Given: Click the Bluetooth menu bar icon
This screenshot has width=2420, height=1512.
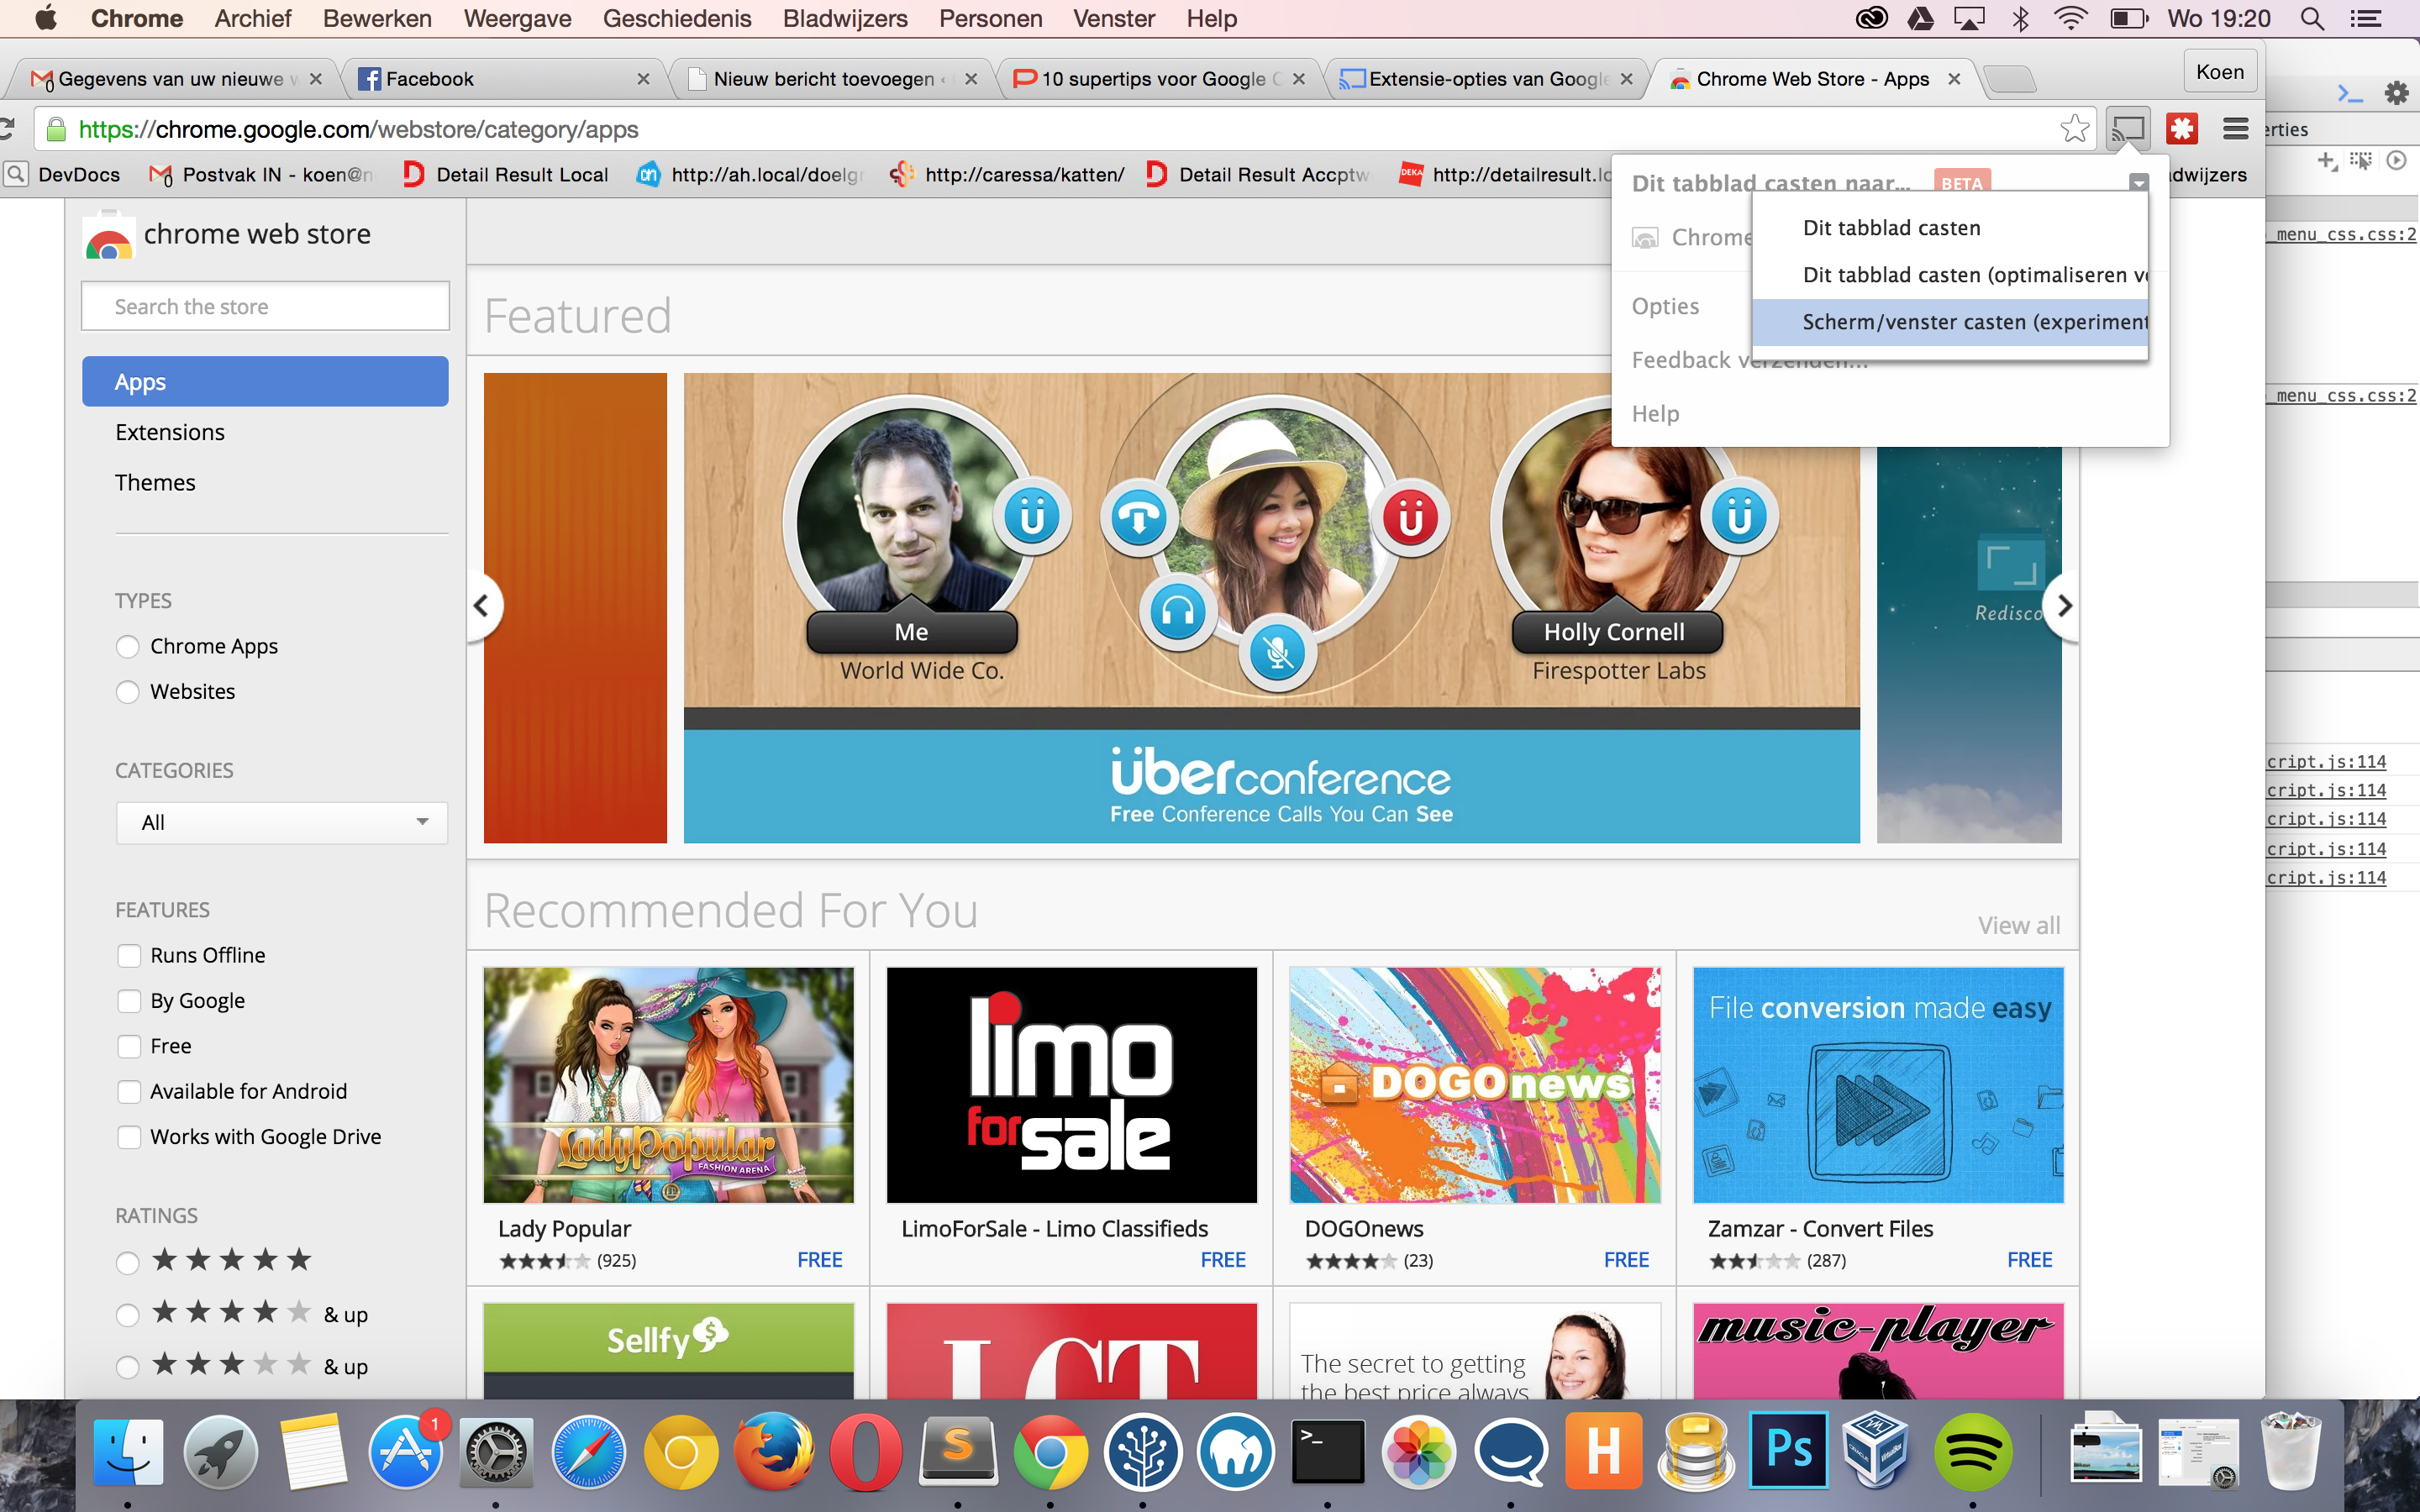Looking at the screenshot, I should [x=2021, y=18].
